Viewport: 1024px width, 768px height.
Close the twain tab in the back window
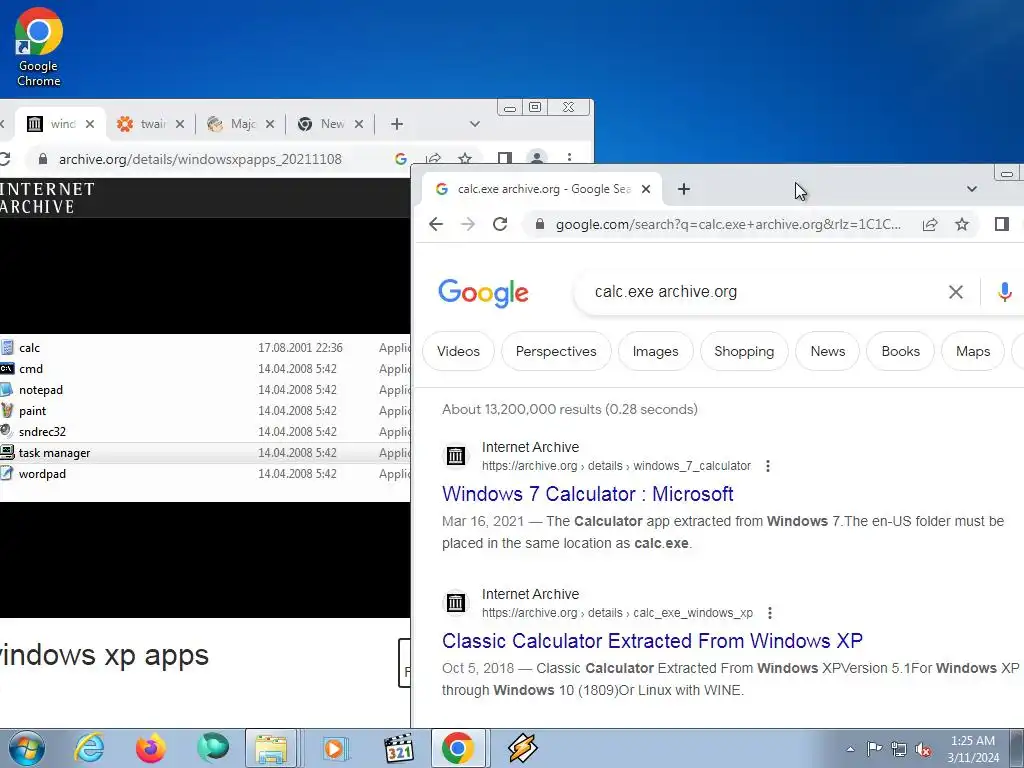pos(180,124)
